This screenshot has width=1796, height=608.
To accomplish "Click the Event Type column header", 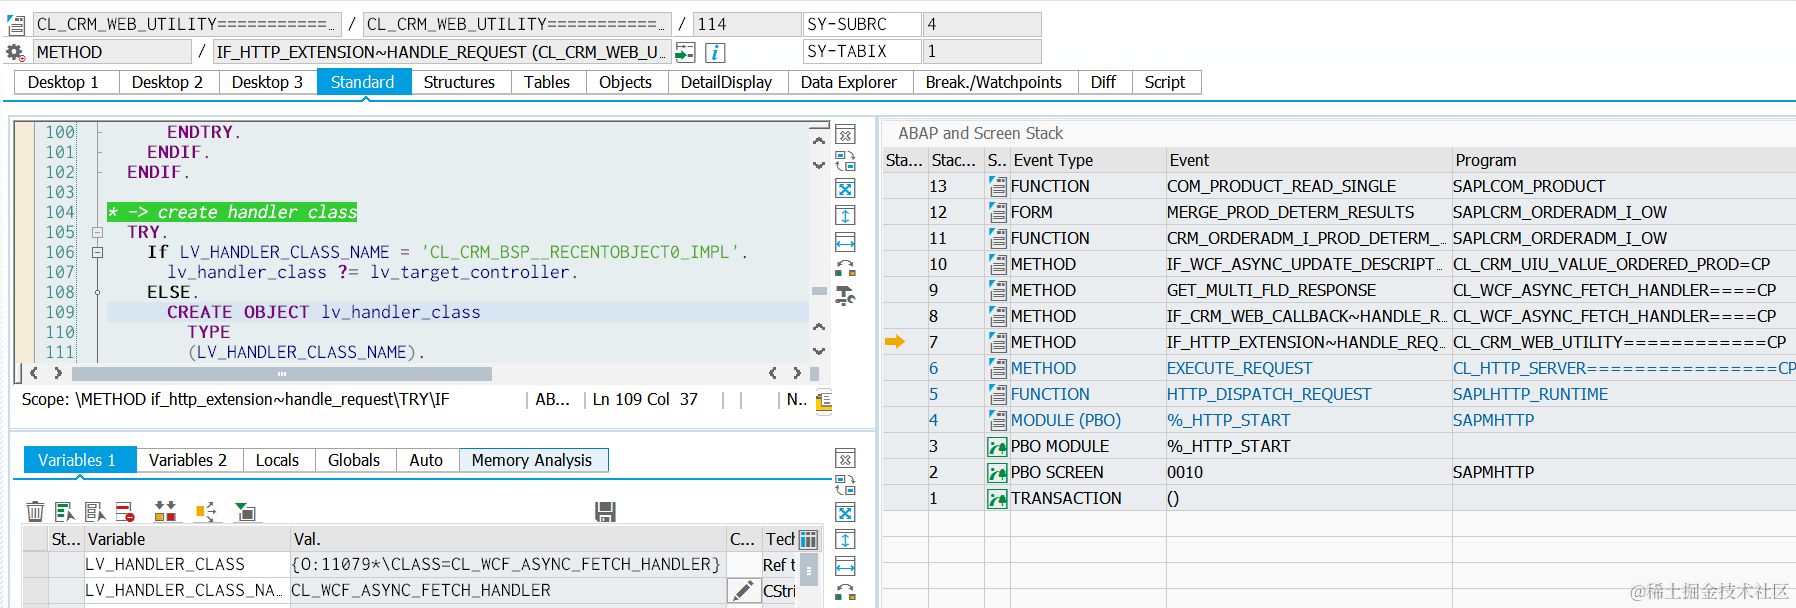I will click(1087, 160).
